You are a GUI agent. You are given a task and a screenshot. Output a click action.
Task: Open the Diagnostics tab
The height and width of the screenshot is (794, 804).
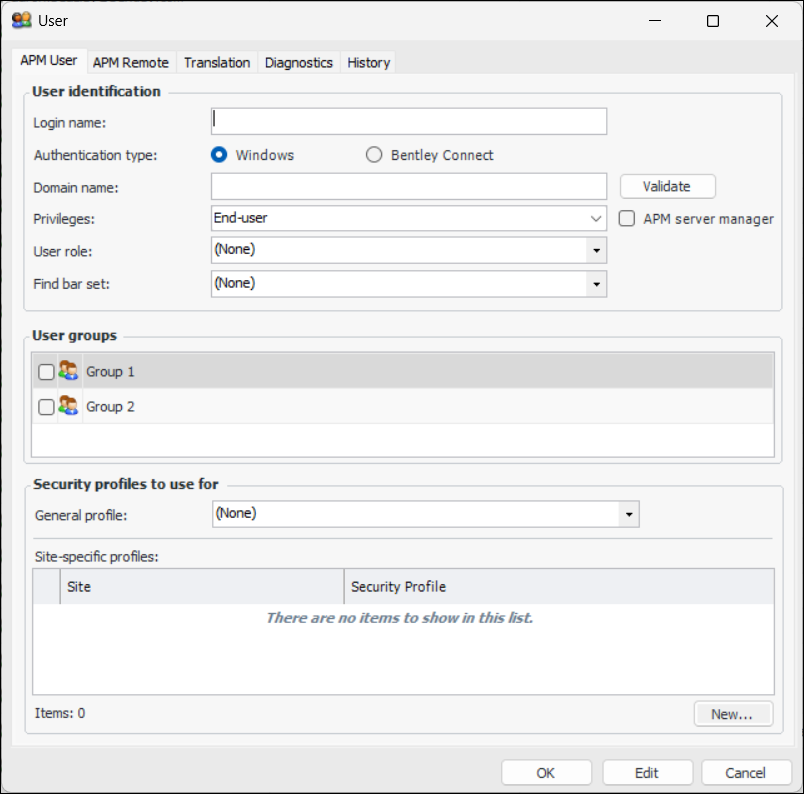[x=298, y=63]
